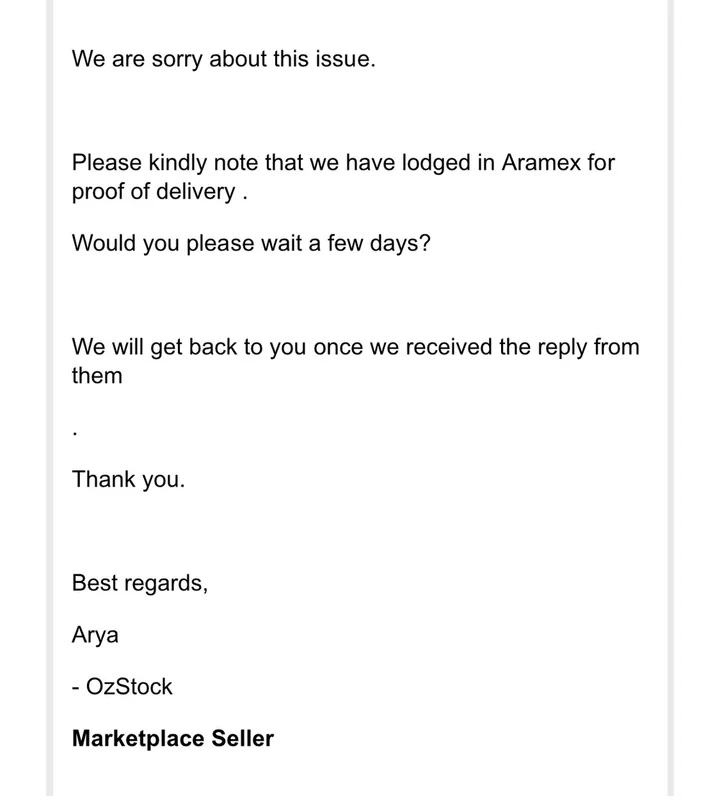The height and width of the screenshot is (801, 720).
Task: Click the 'We are sorry about this issue.' sentence
Action: point(223,59)
